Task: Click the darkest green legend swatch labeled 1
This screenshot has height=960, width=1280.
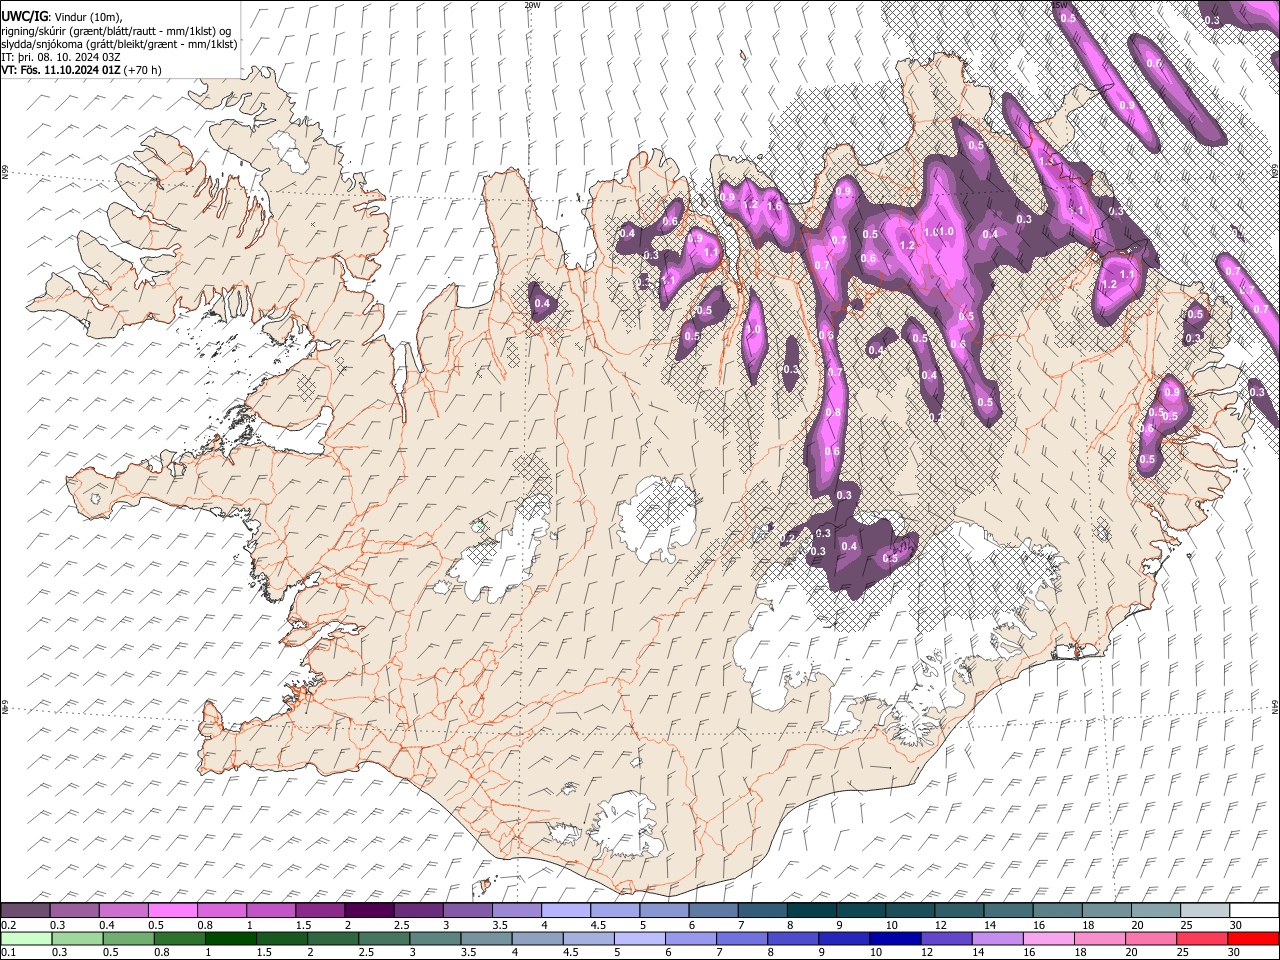Action: pos(231,938)
